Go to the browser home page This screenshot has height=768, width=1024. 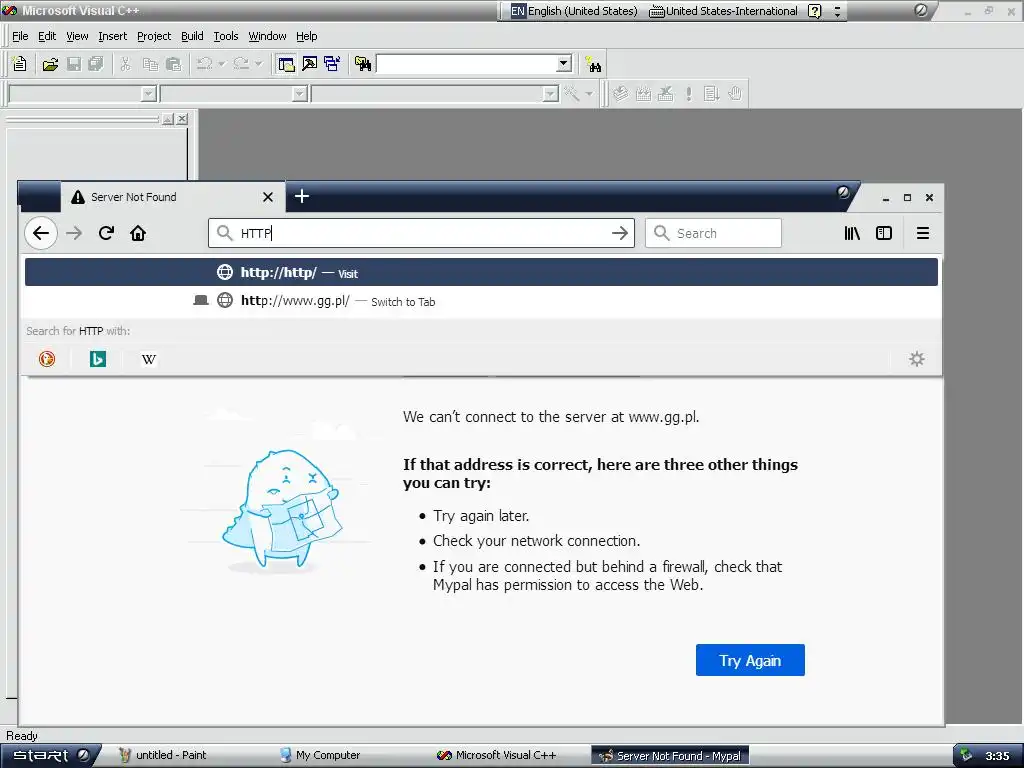pos(138,233)
